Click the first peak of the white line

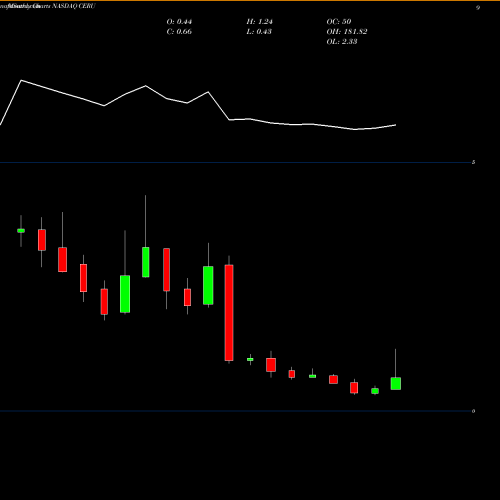(21, 80)
